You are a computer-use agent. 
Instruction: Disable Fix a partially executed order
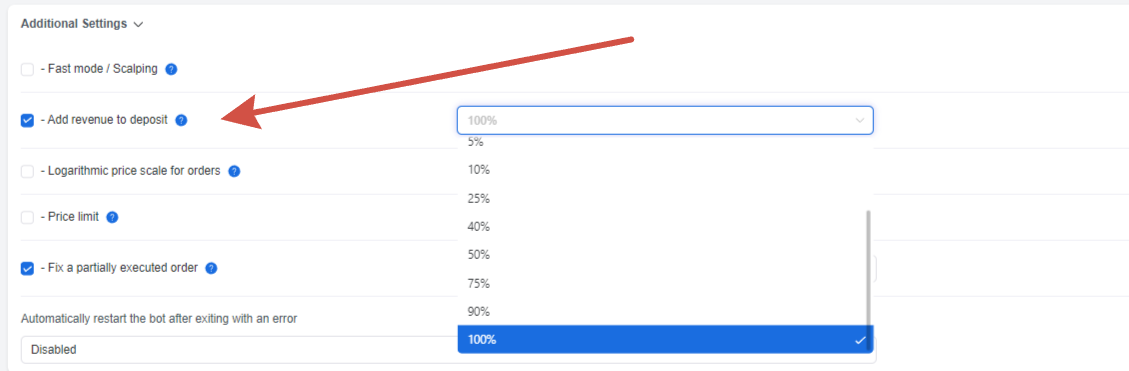pyautogui.click(x=27, y=268)
